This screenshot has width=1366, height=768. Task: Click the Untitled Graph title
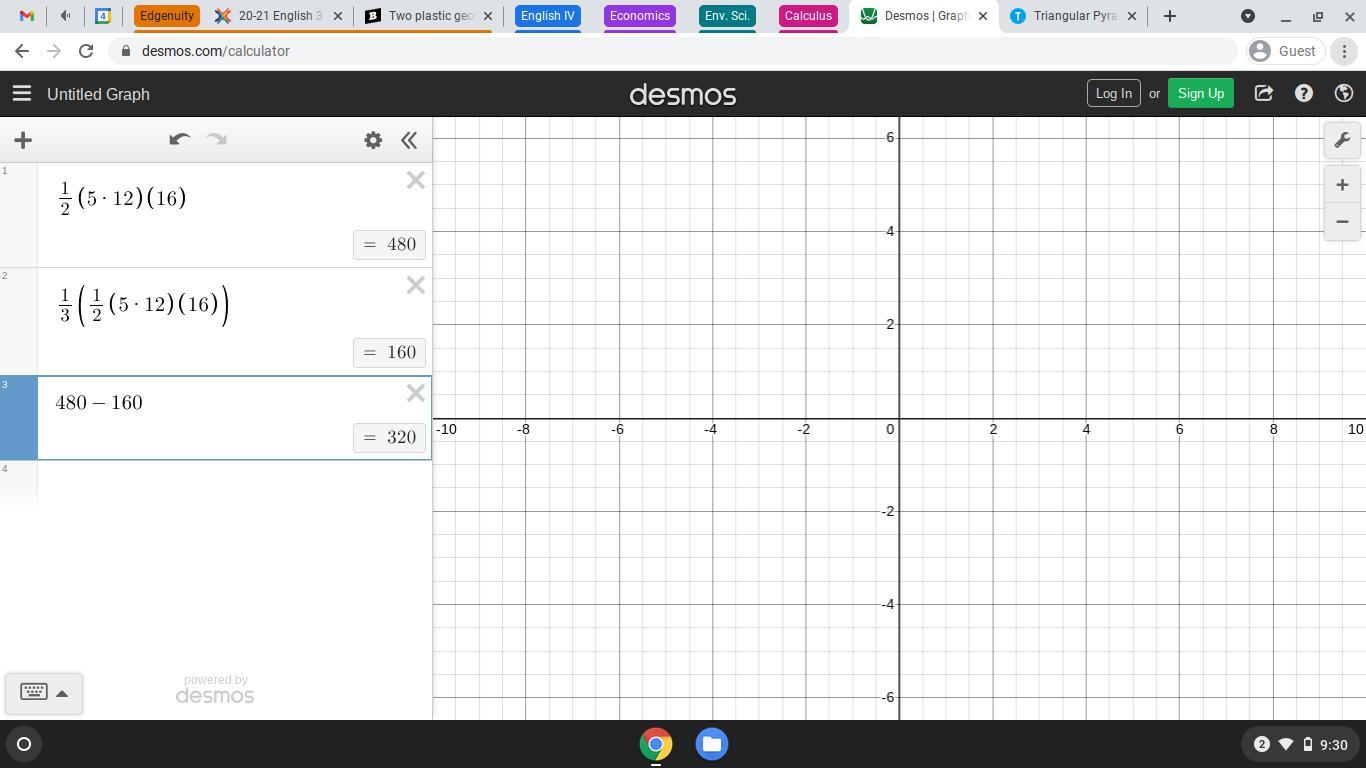click(98, 94)
